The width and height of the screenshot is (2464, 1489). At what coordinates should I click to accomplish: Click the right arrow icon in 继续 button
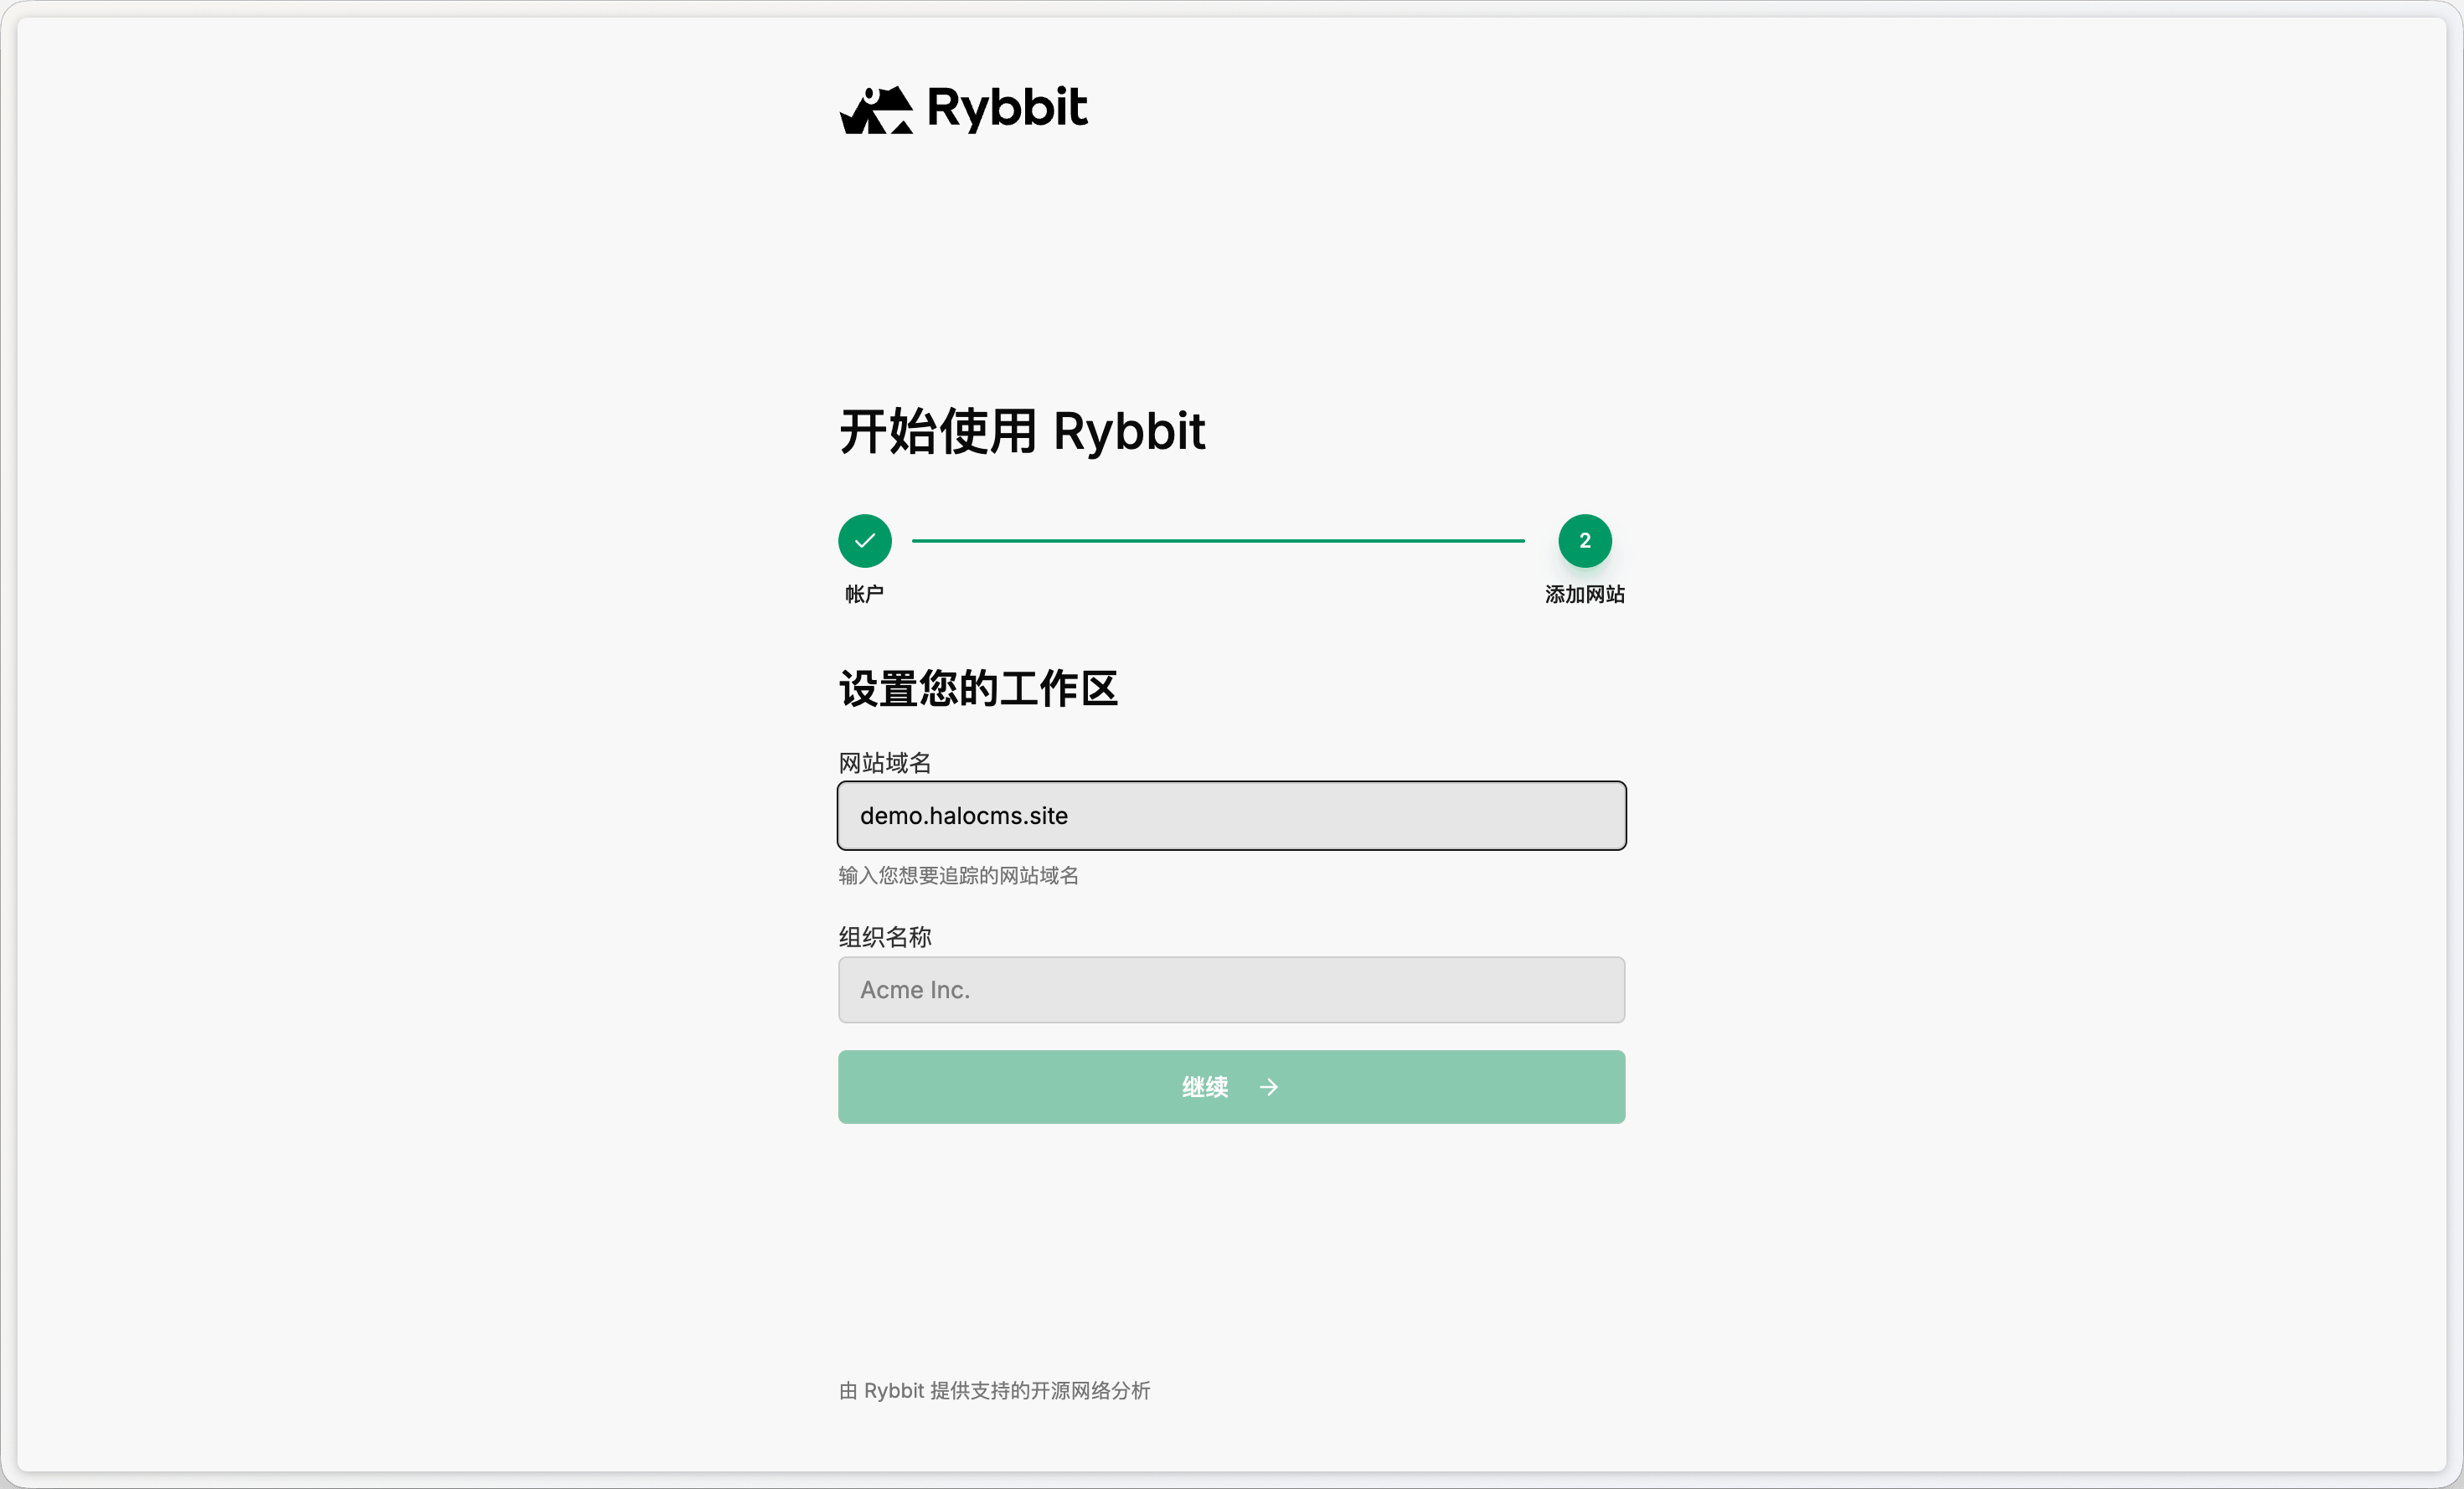(x=1269, y=1087)
